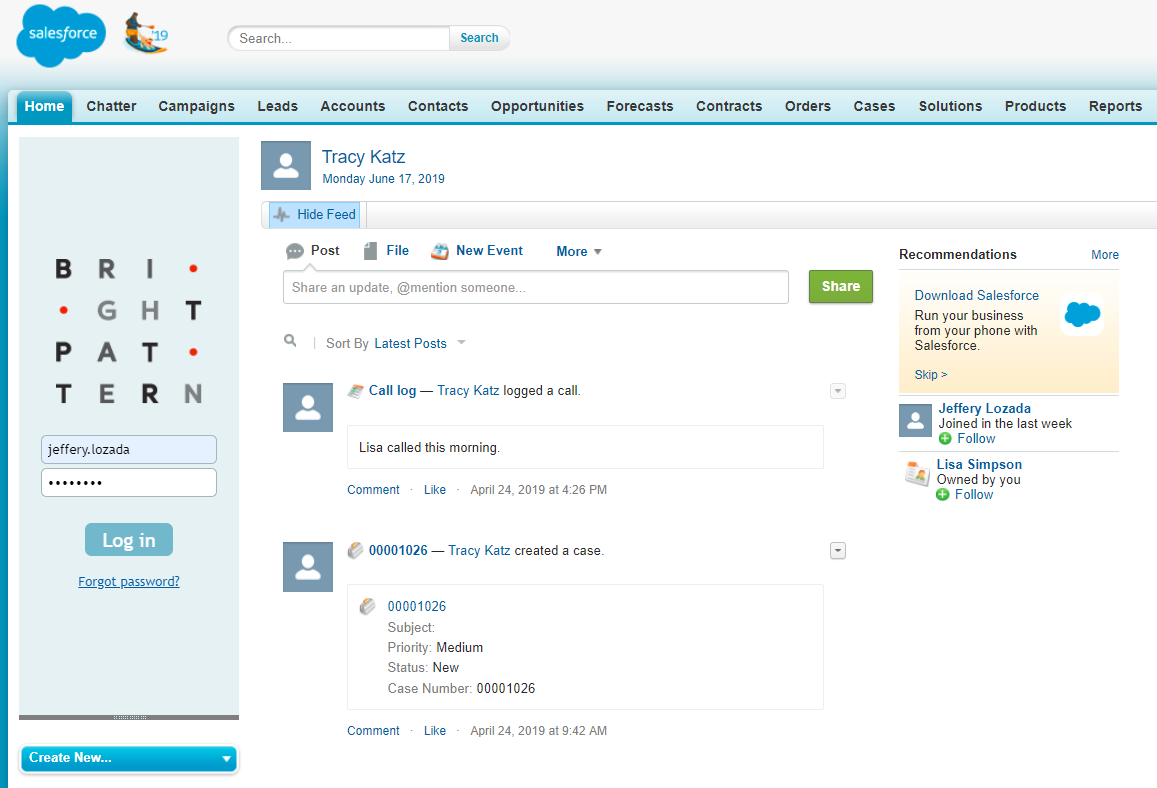Viewport: 1157px width, 788px height.
Task: Open the Contacts tab
Action: (438, 106)
